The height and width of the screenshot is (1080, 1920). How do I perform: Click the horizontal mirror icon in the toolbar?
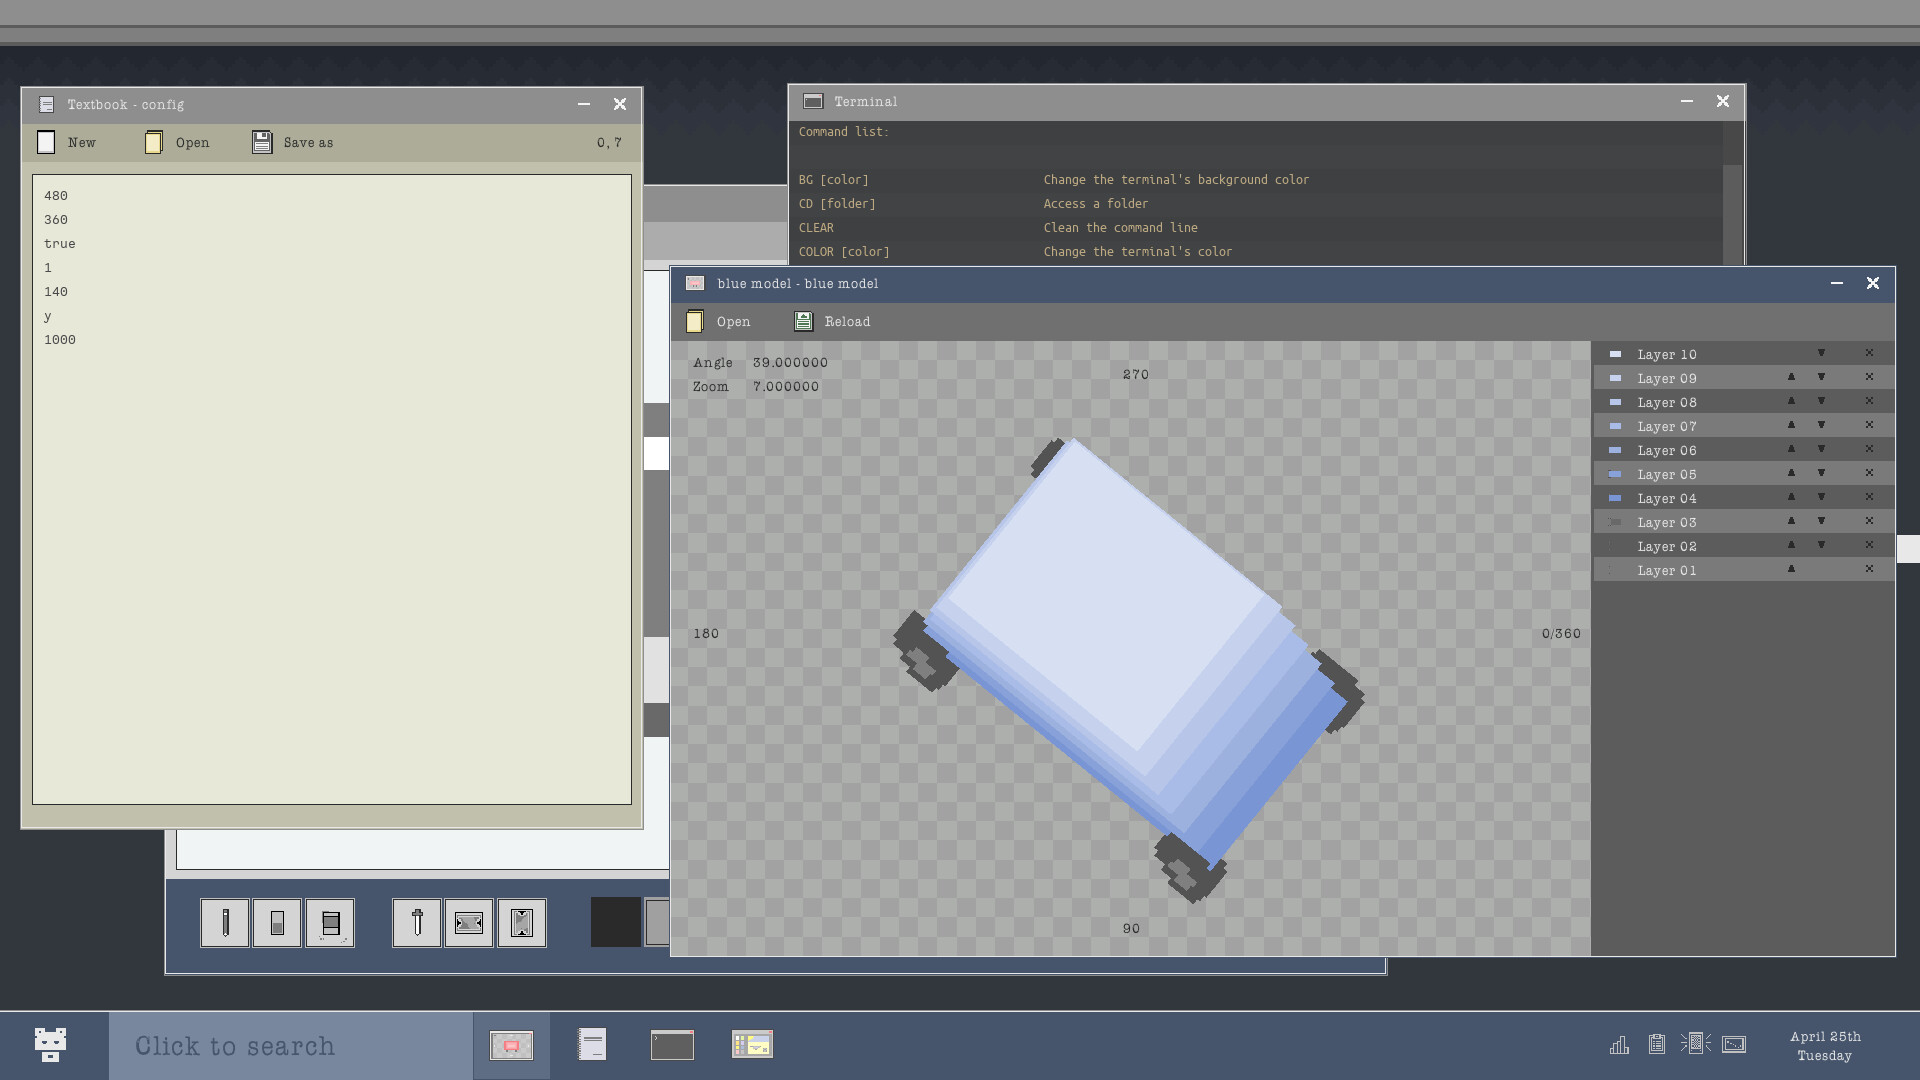click(x=469, y=922)
